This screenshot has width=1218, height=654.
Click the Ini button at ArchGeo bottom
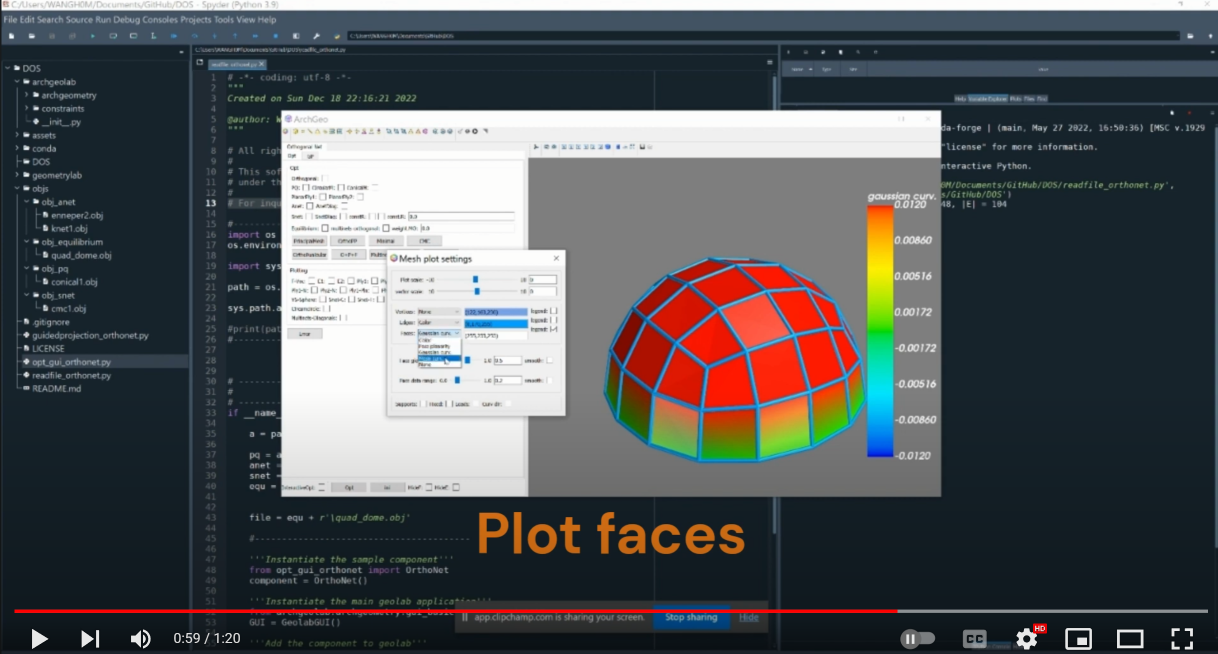point(388,487)
